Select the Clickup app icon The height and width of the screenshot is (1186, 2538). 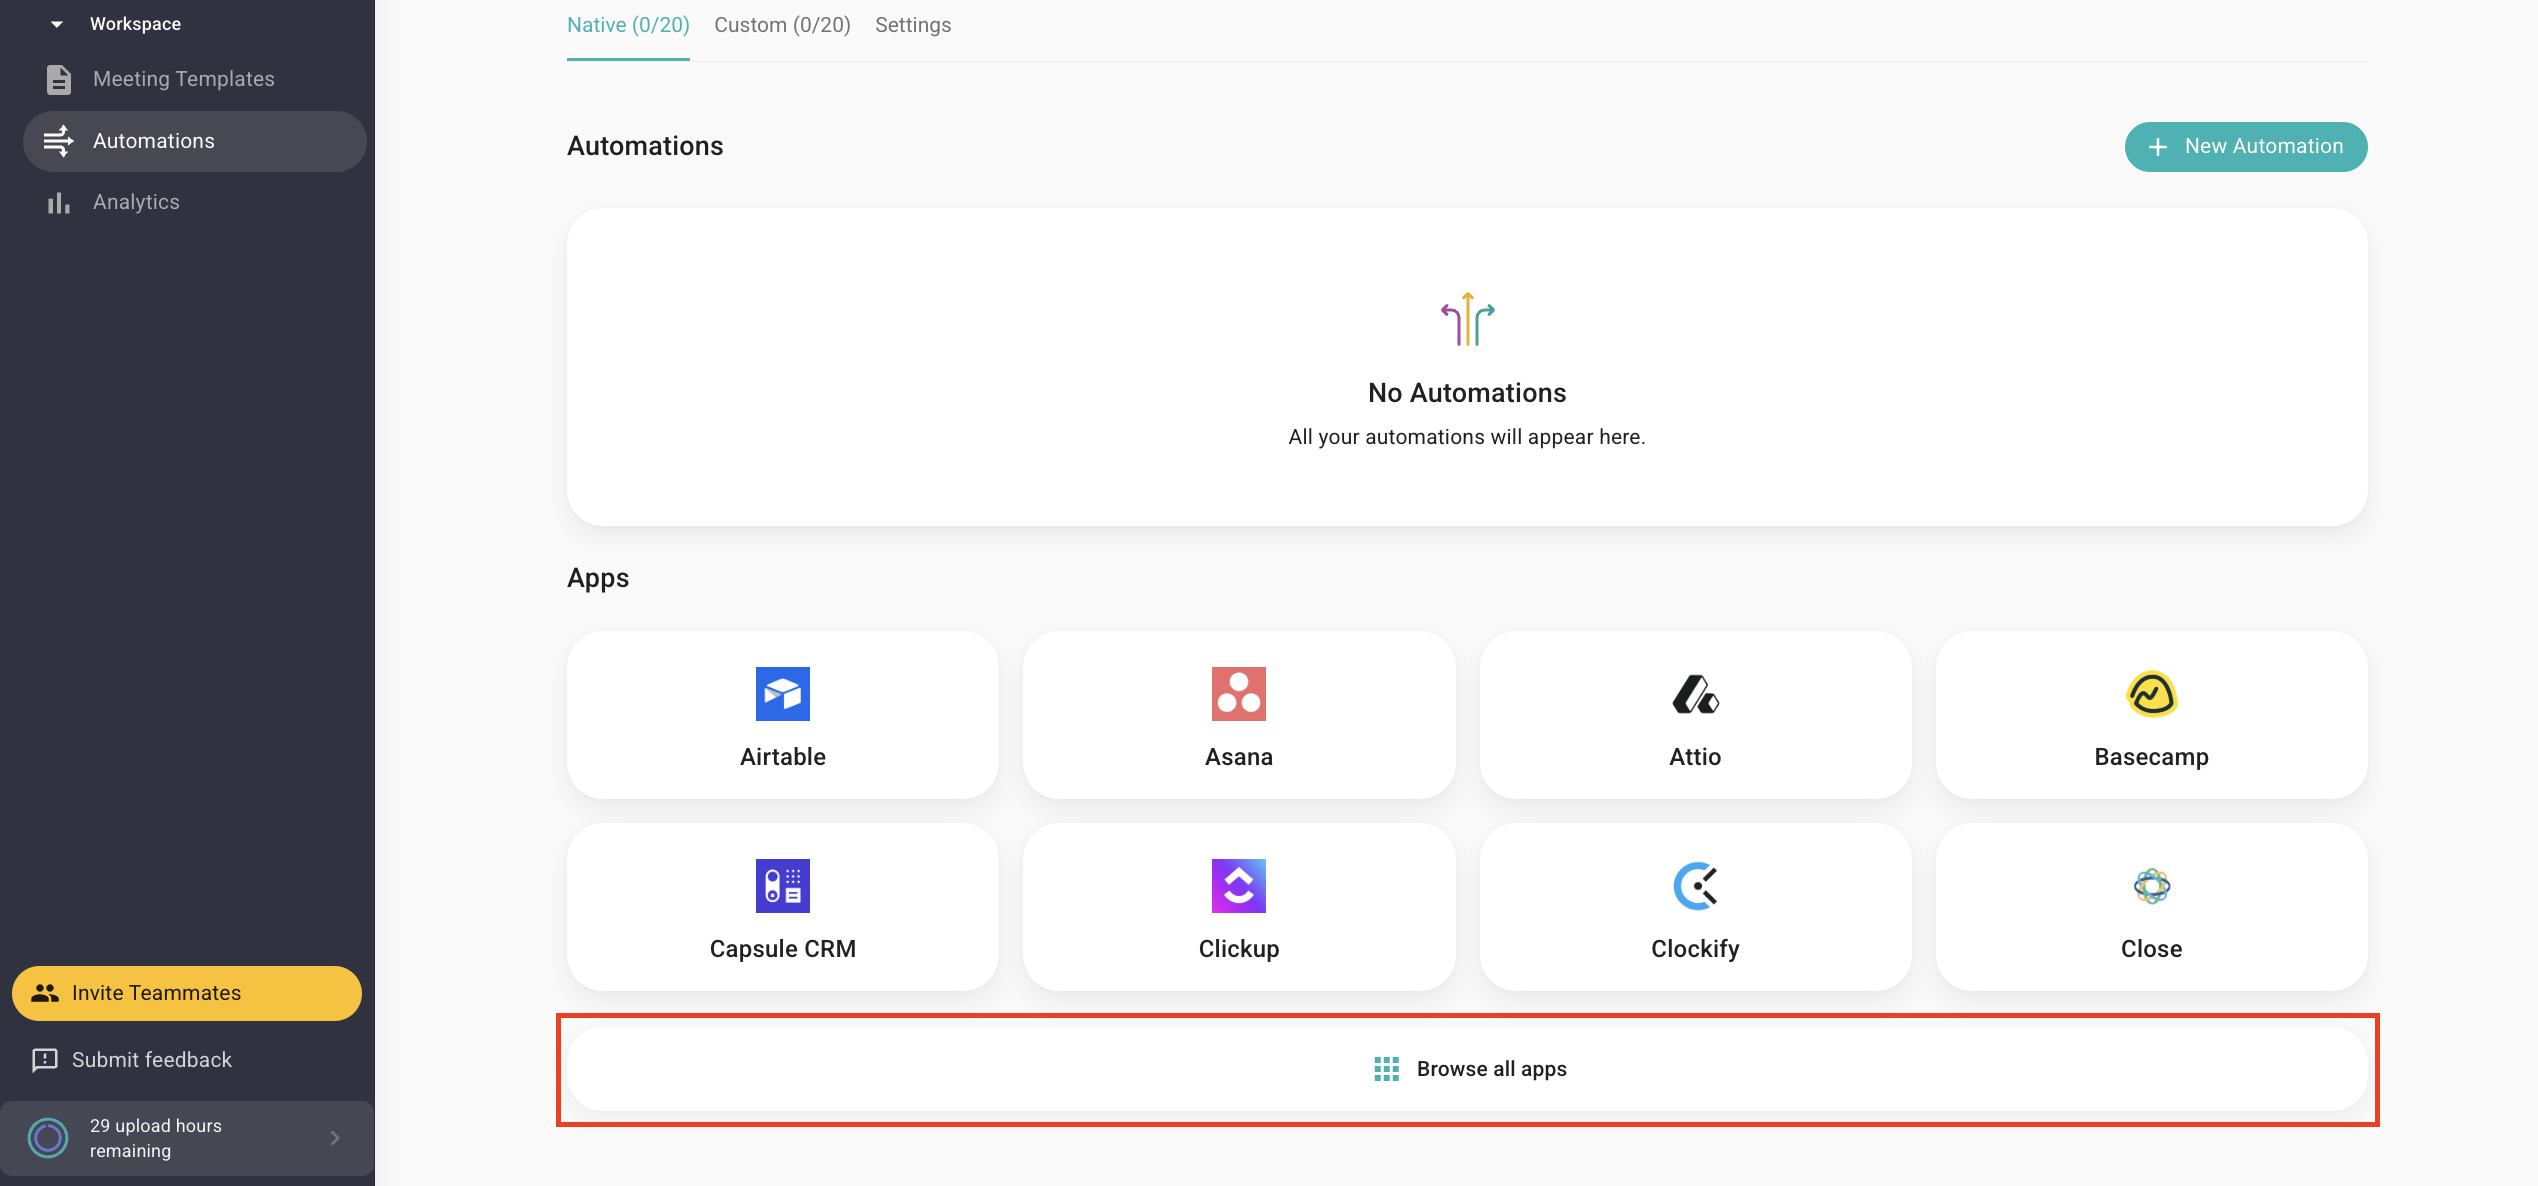(1238, 886)
